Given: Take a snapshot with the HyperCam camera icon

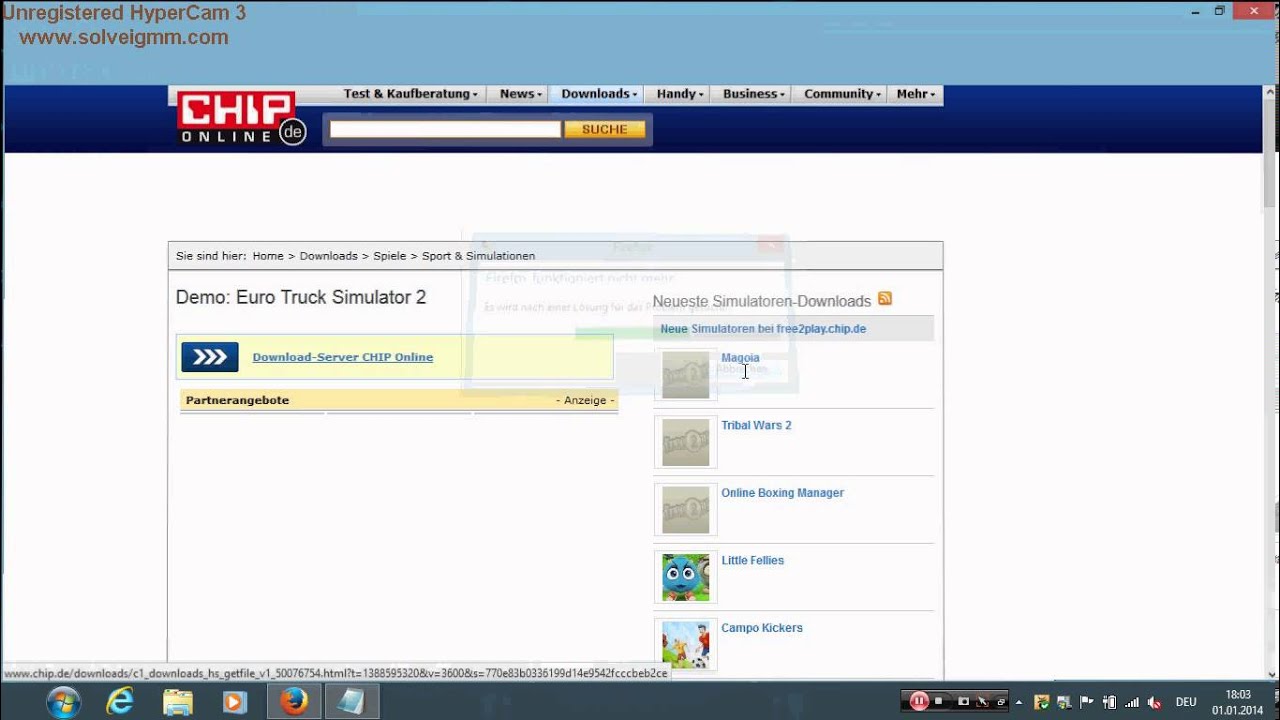Looking at the screenshot, I should point(964,702).
